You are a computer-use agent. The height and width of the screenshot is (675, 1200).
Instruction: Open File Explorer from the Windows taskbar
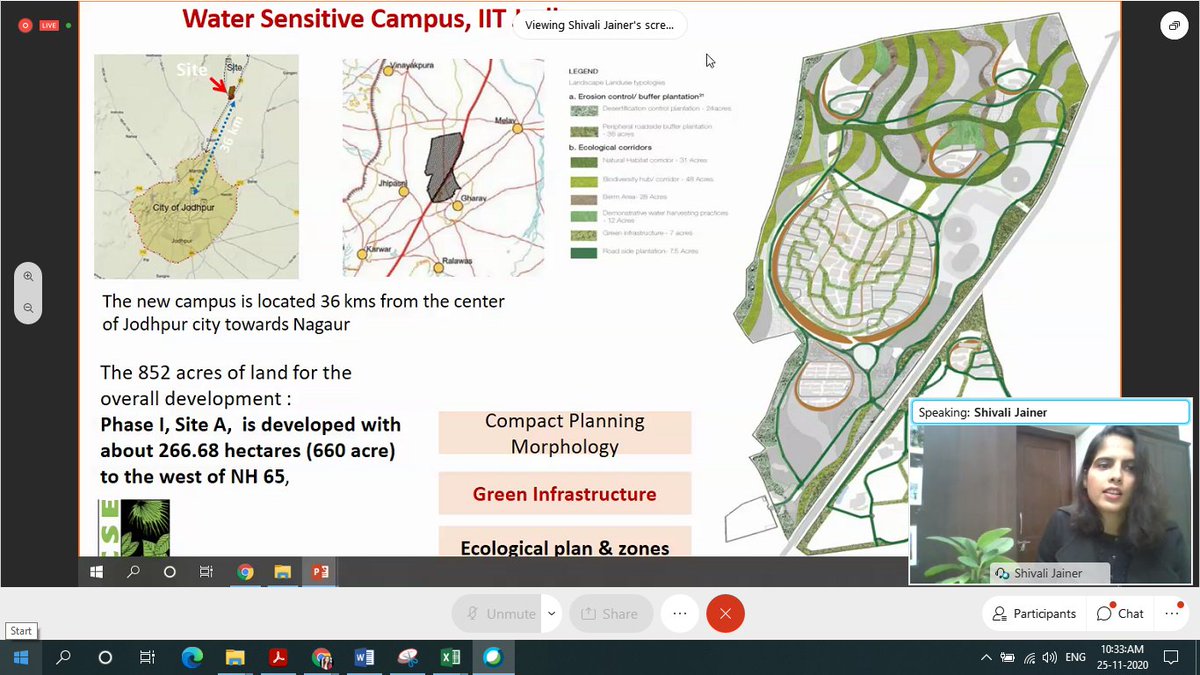click(x=235, y=657)
